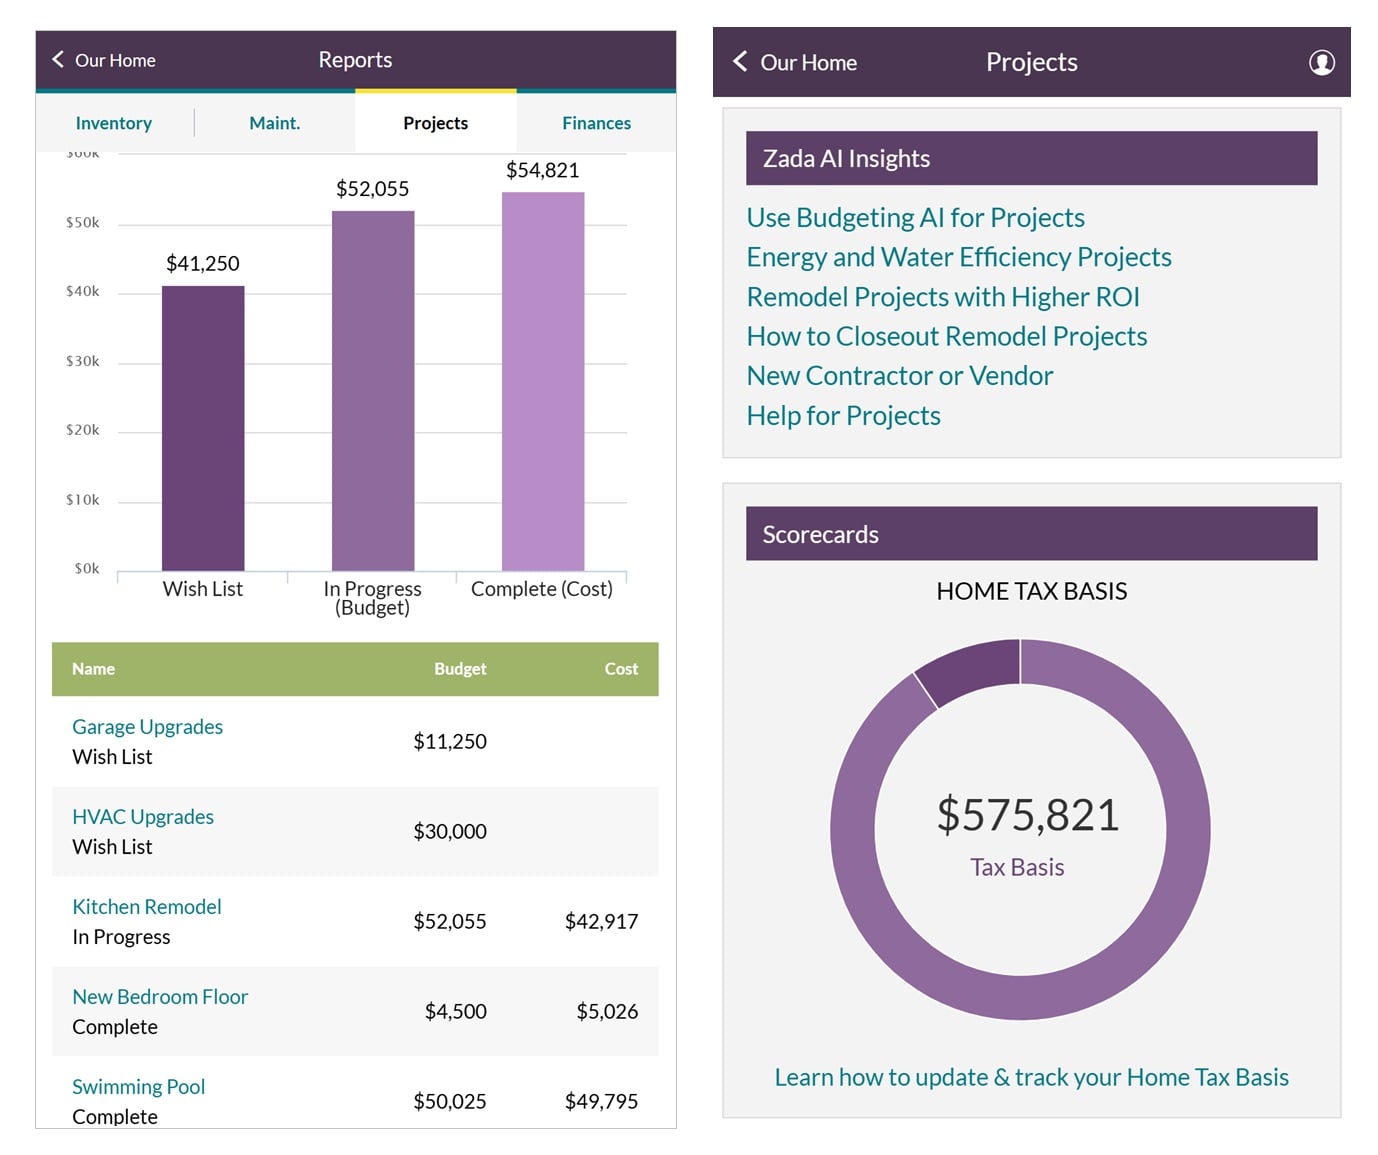Open Remodel Projects with Higher ROI

pyautogui.click(x=943, y=296)
